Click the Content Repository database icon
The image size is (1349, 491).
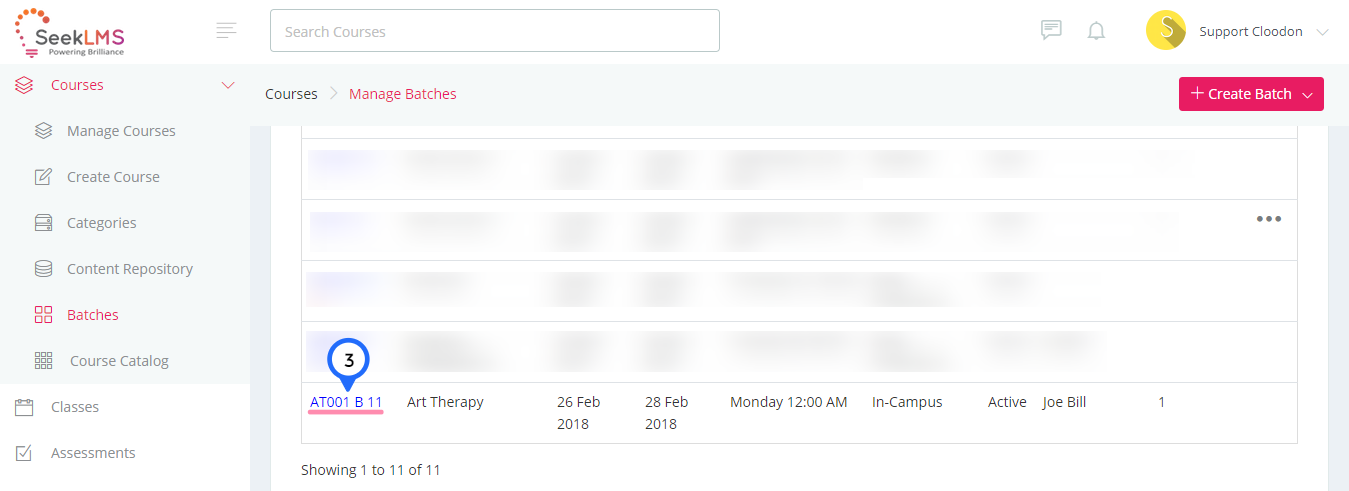pyautogui.click(x=43, y=269)
